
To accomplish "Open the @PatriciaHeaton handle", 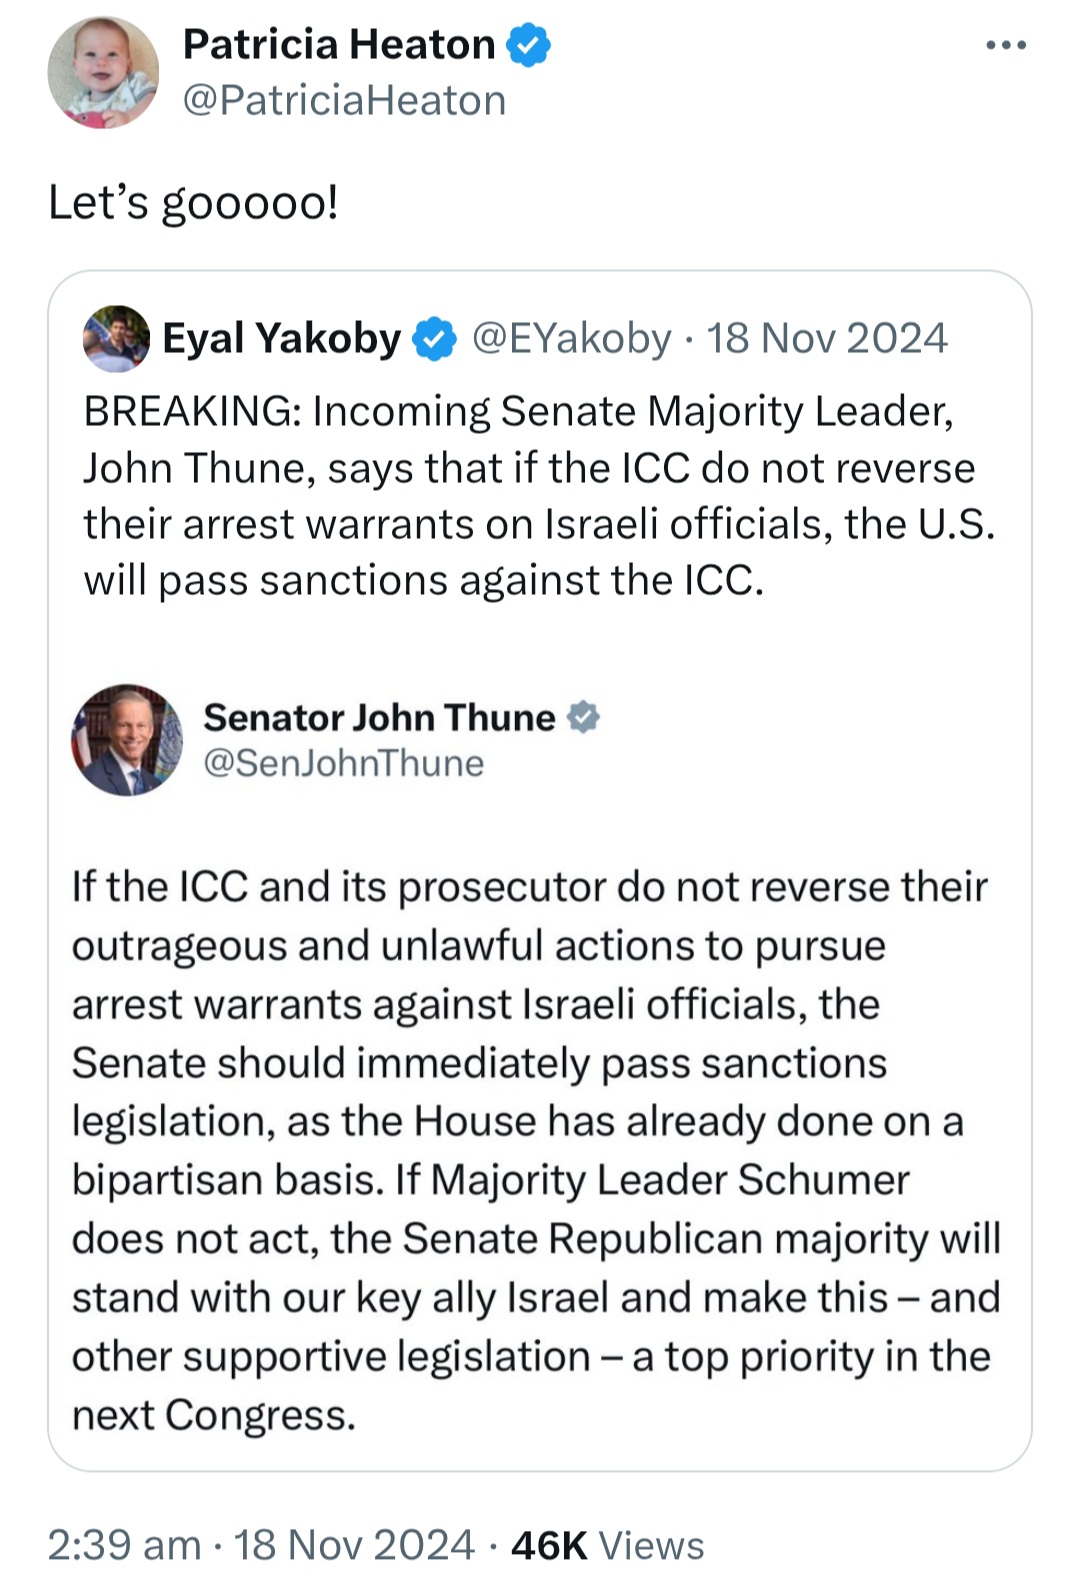I will 344,101.
